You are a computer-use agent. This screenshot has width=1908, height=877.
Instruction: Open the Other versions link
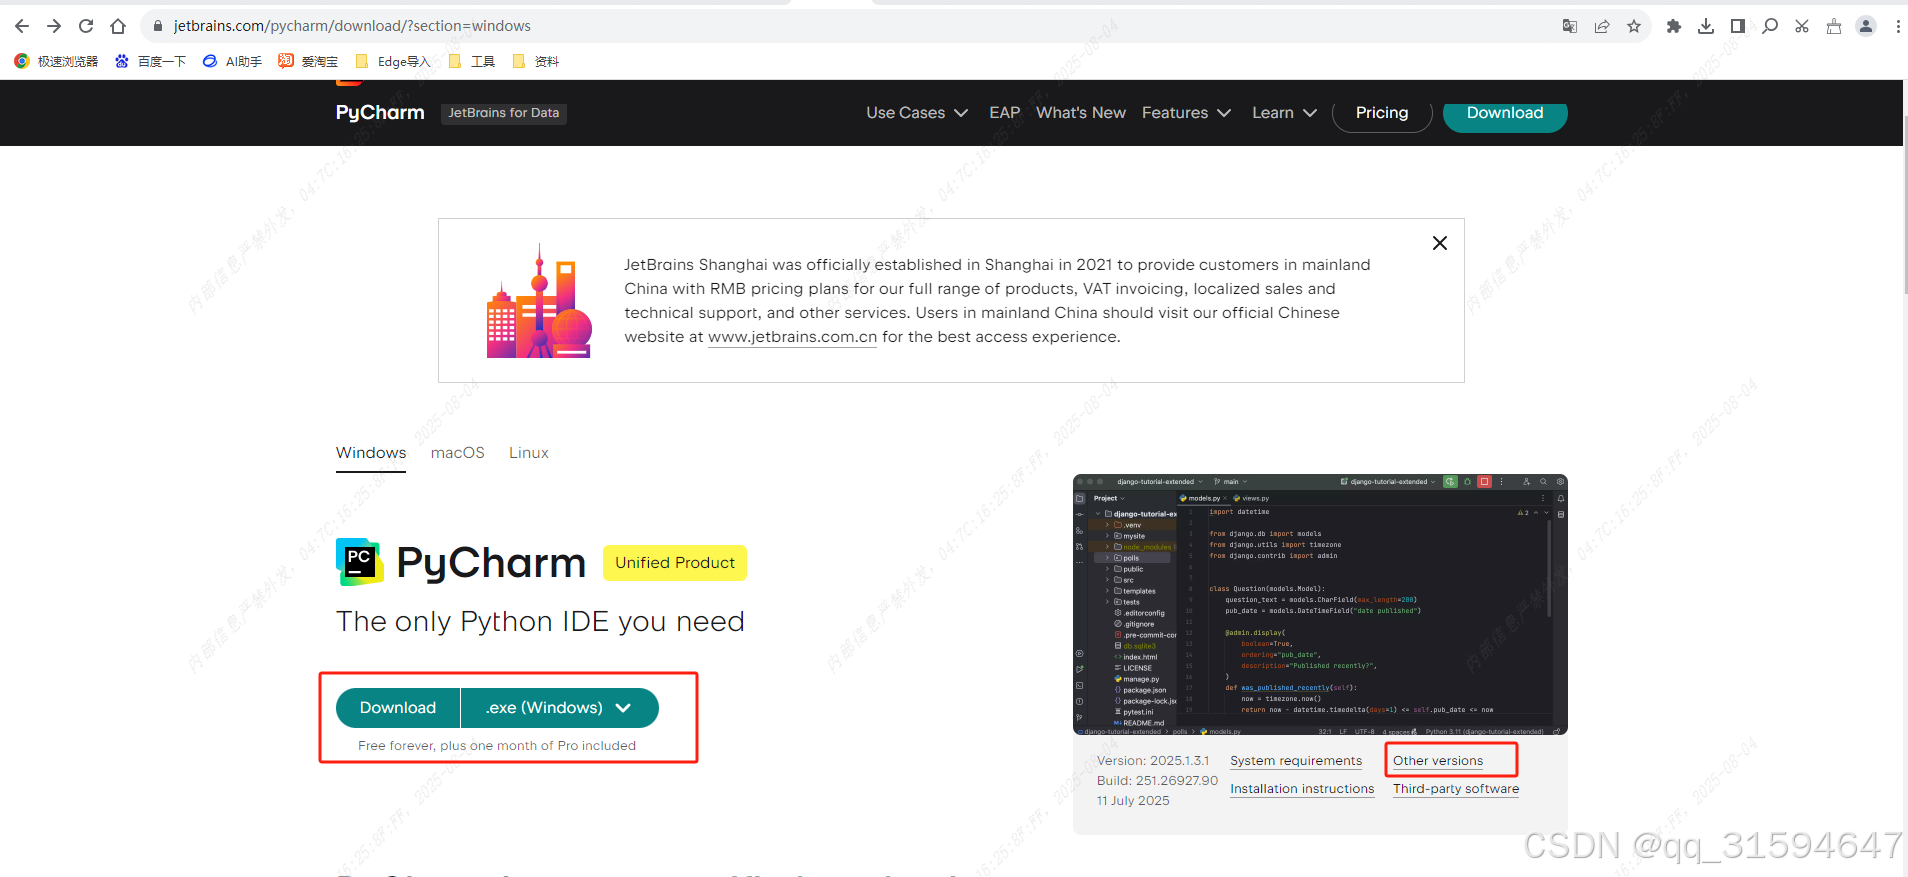[x=1438, y=761]
